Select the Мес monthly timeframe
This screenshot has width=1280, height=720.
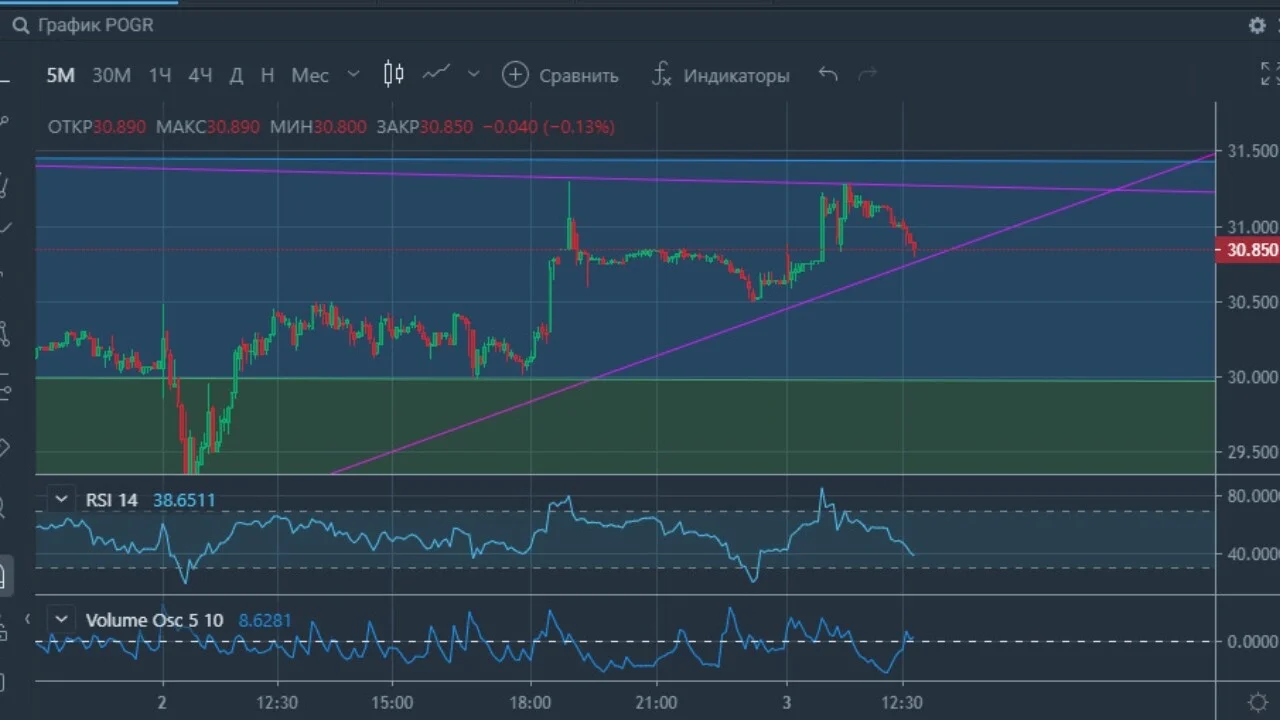click(x=310, y=75)
